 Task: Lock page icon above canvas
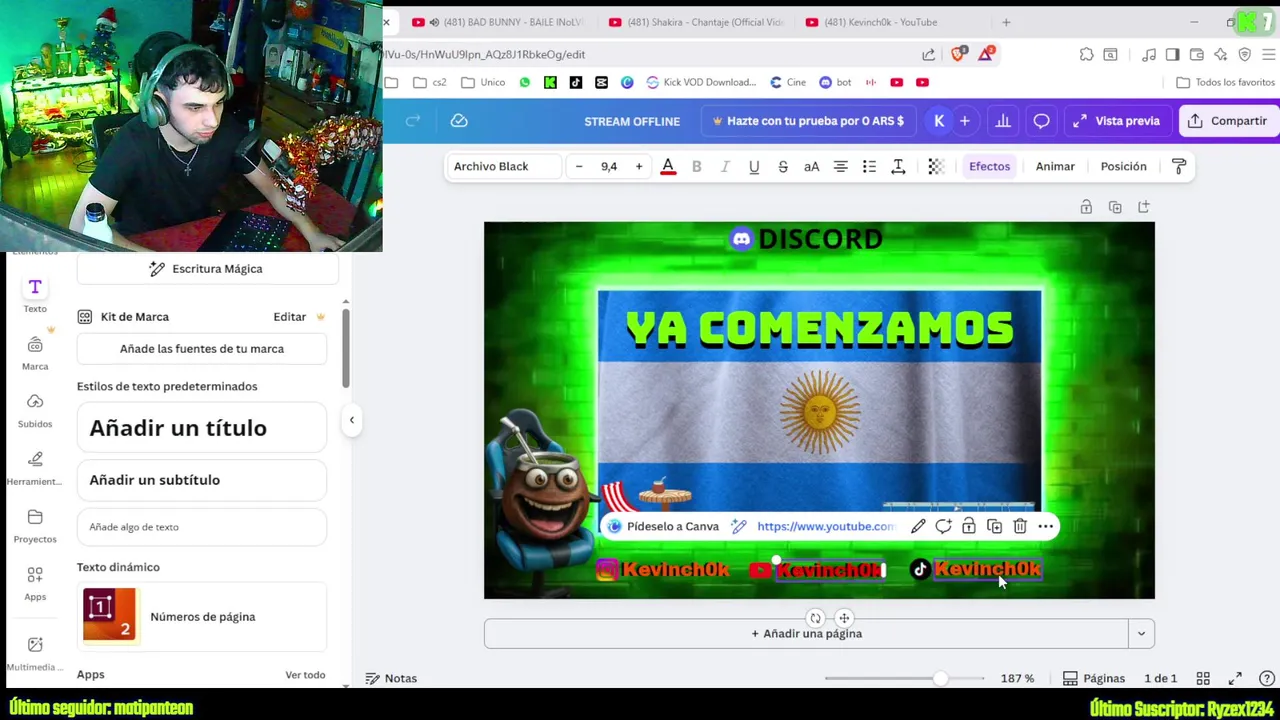(1086, 207)
